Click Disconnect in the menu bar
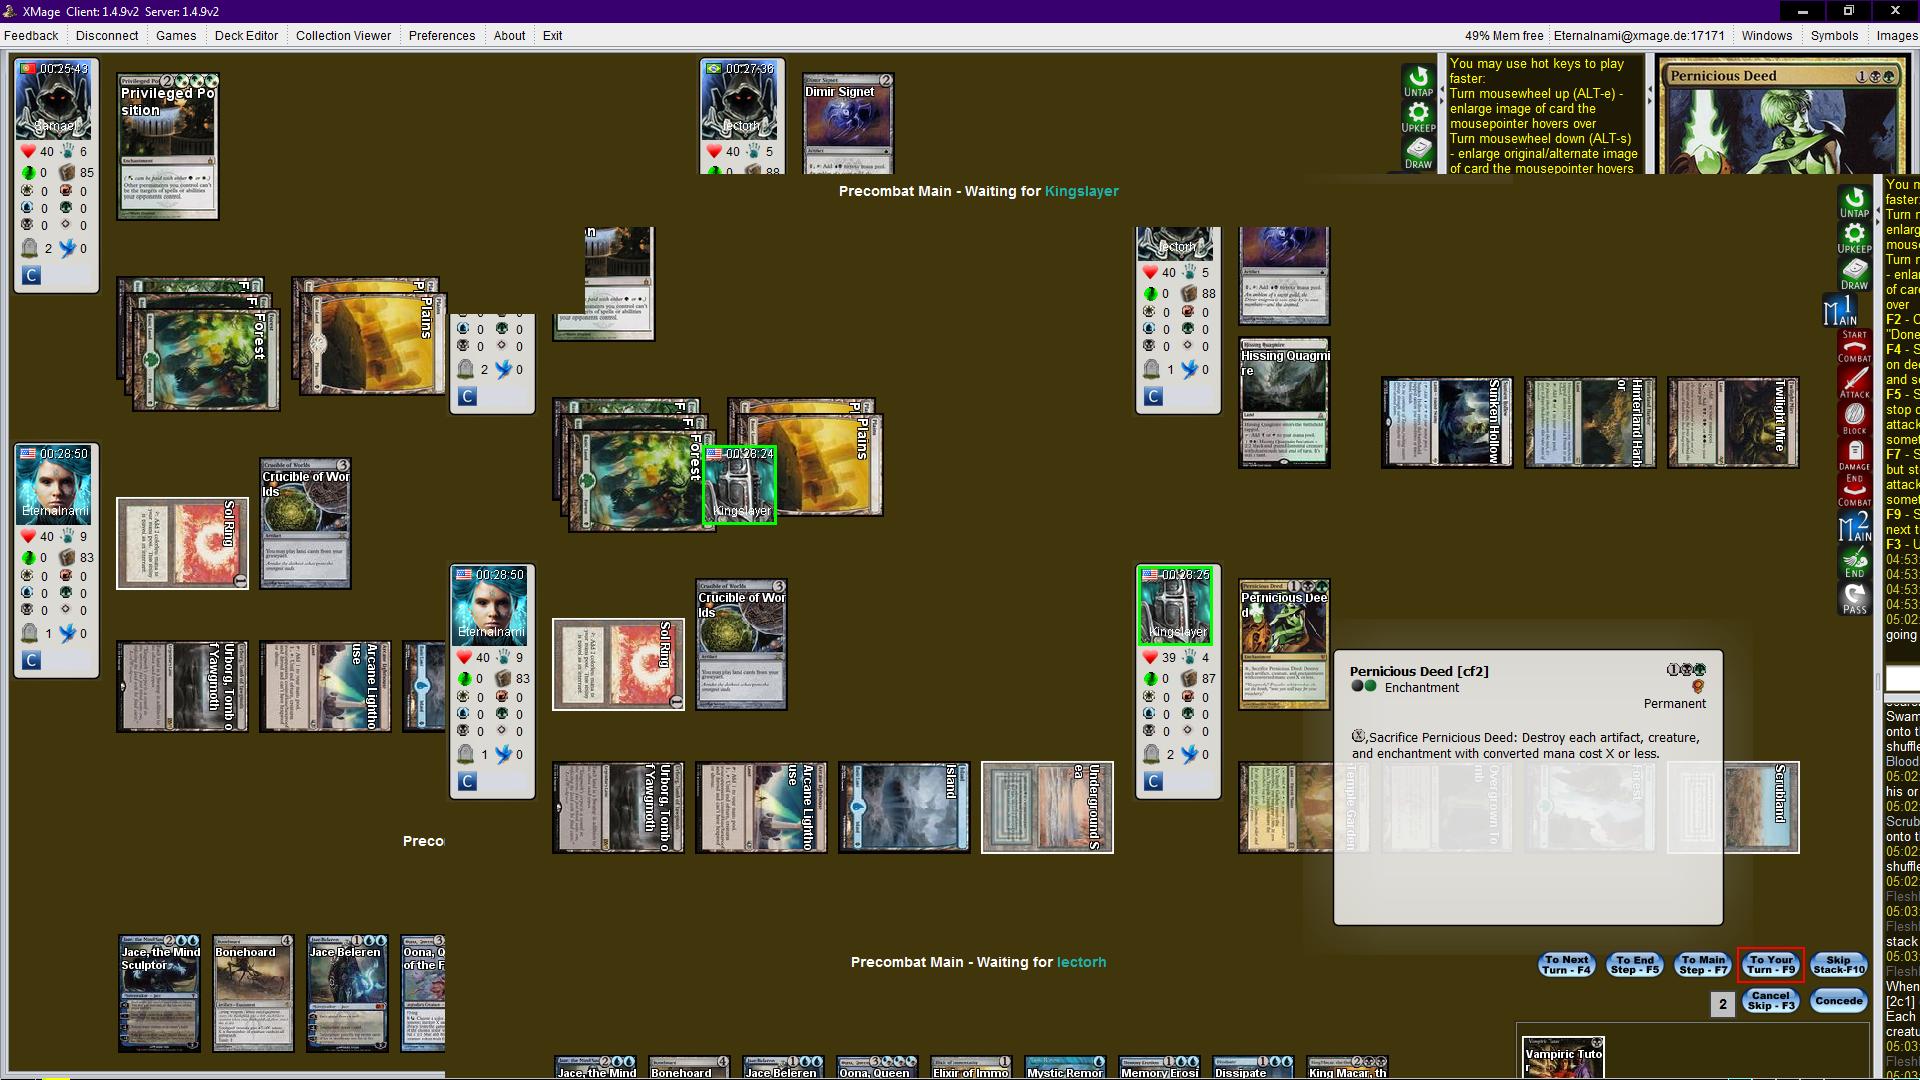This screenshot has height=1080, width=1920. tap(107, 35)
